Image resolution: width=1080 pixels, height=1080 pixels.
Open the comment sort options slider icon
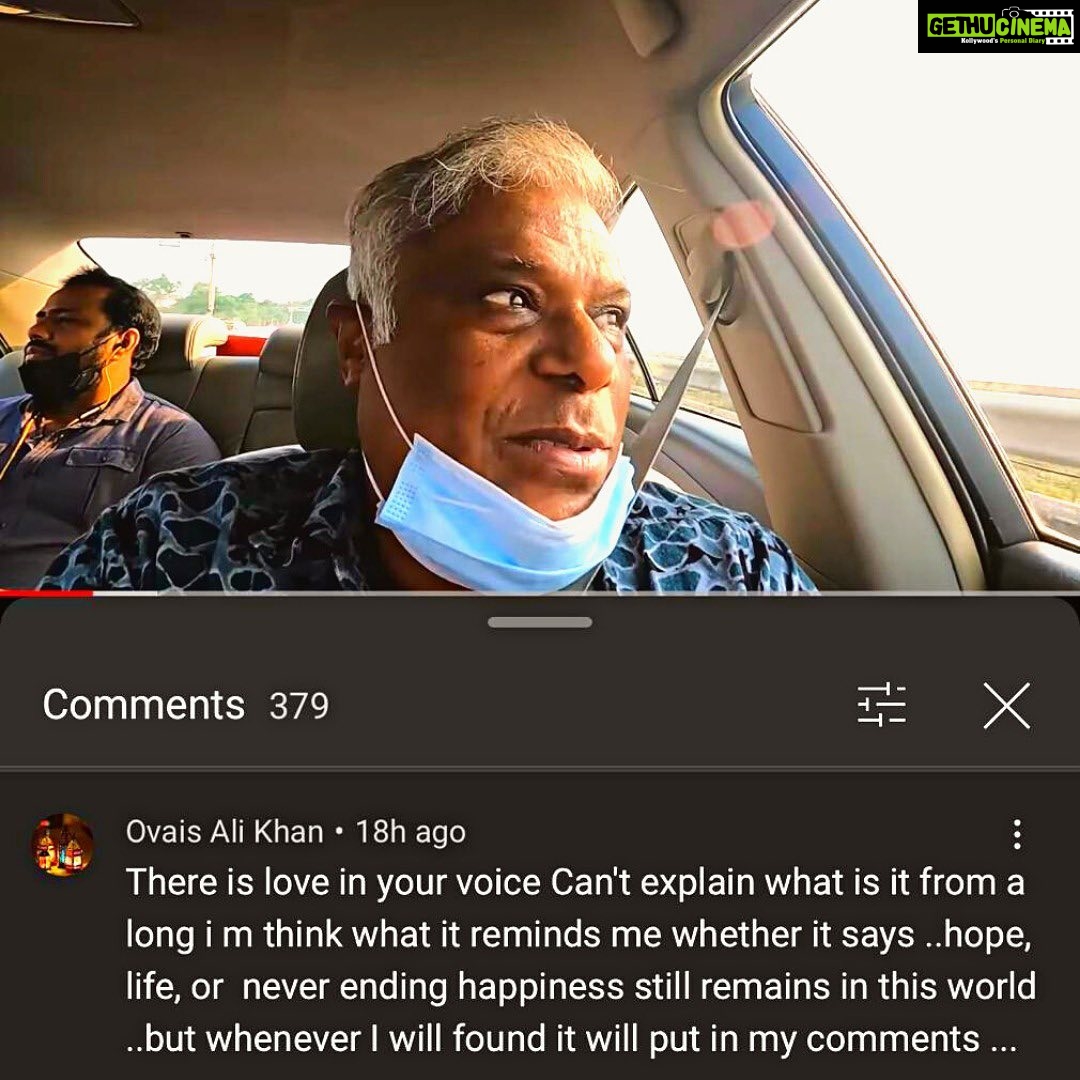pos(881,705)
